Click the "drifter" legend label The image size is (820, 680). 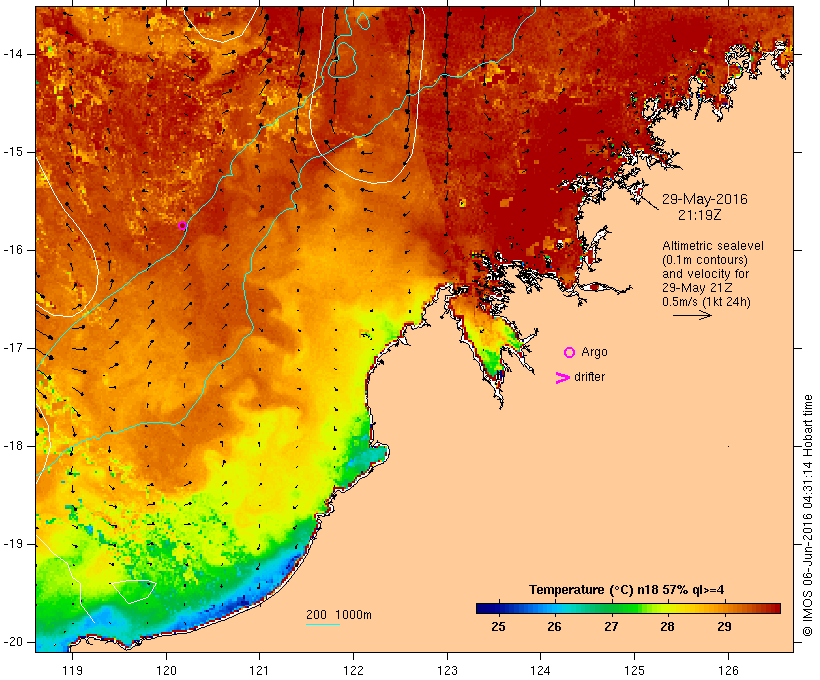pyautogui.click(x=589, y=377)
